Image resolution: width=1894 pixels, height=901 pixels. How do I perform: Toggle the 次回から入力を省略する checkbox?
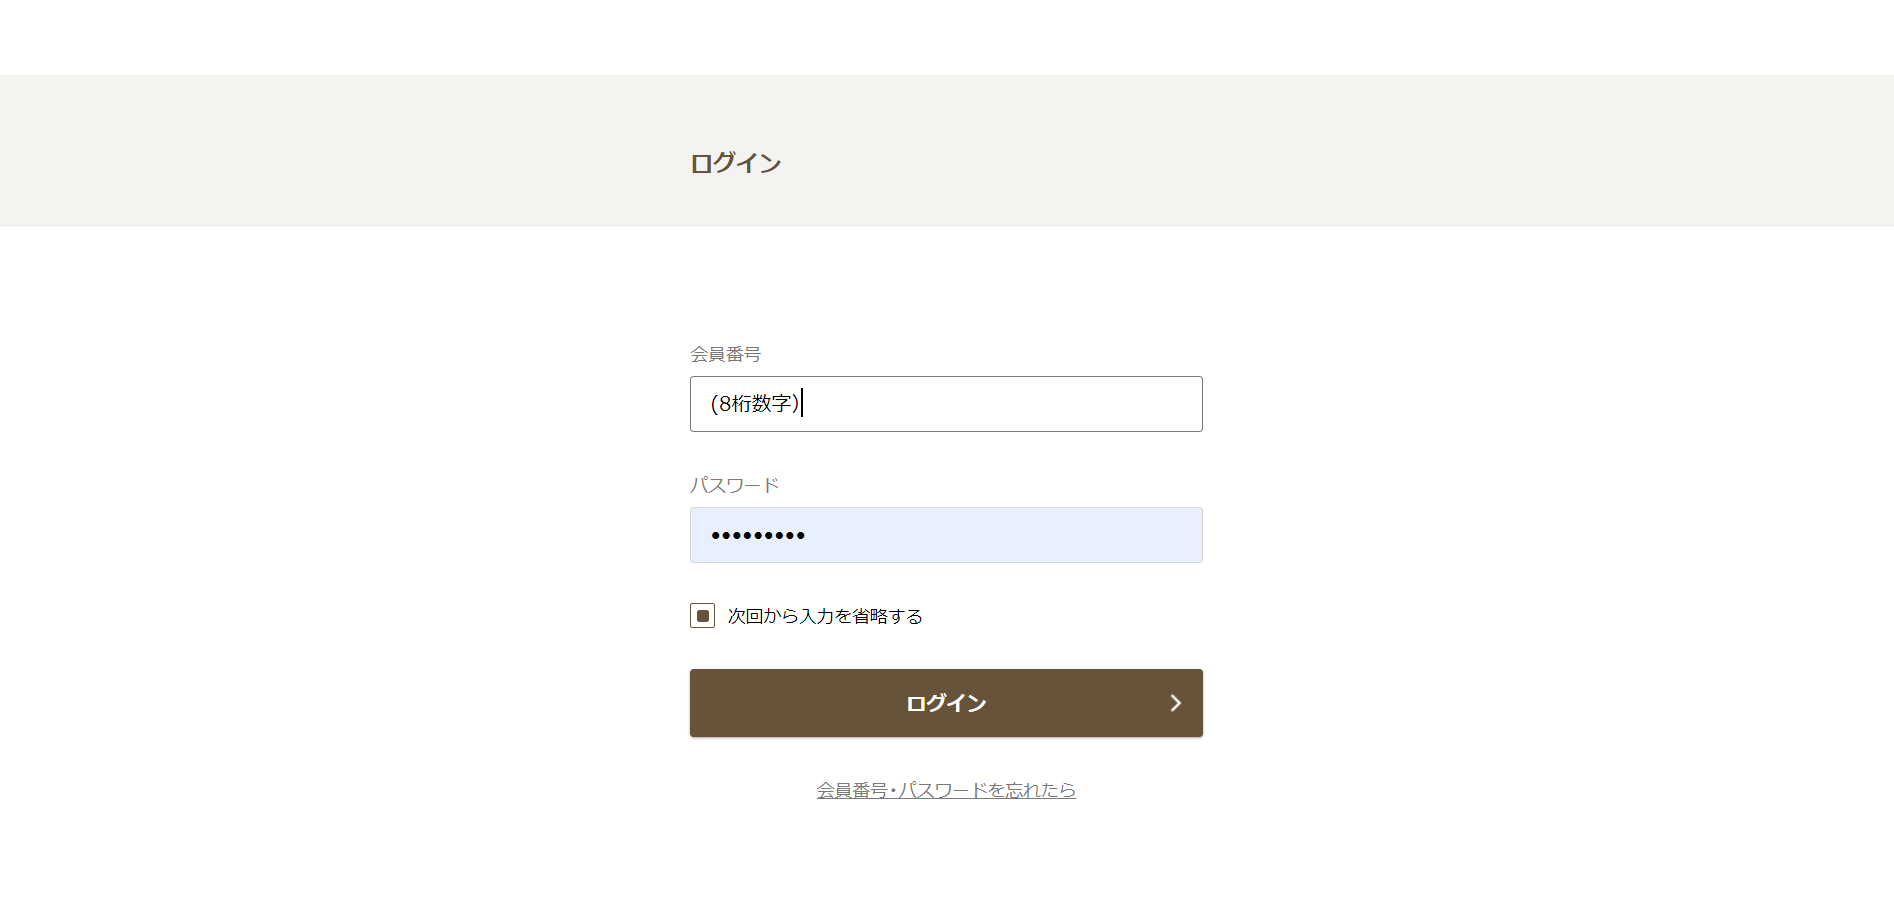702,616
